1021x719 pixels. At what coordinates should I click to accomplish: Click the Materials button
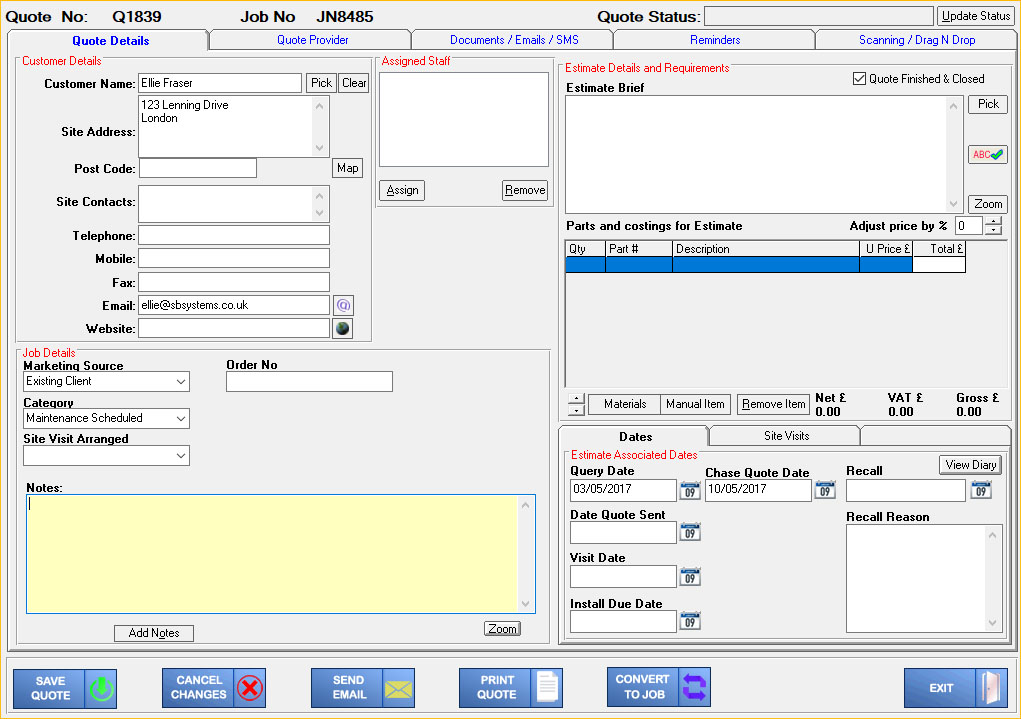624,404
